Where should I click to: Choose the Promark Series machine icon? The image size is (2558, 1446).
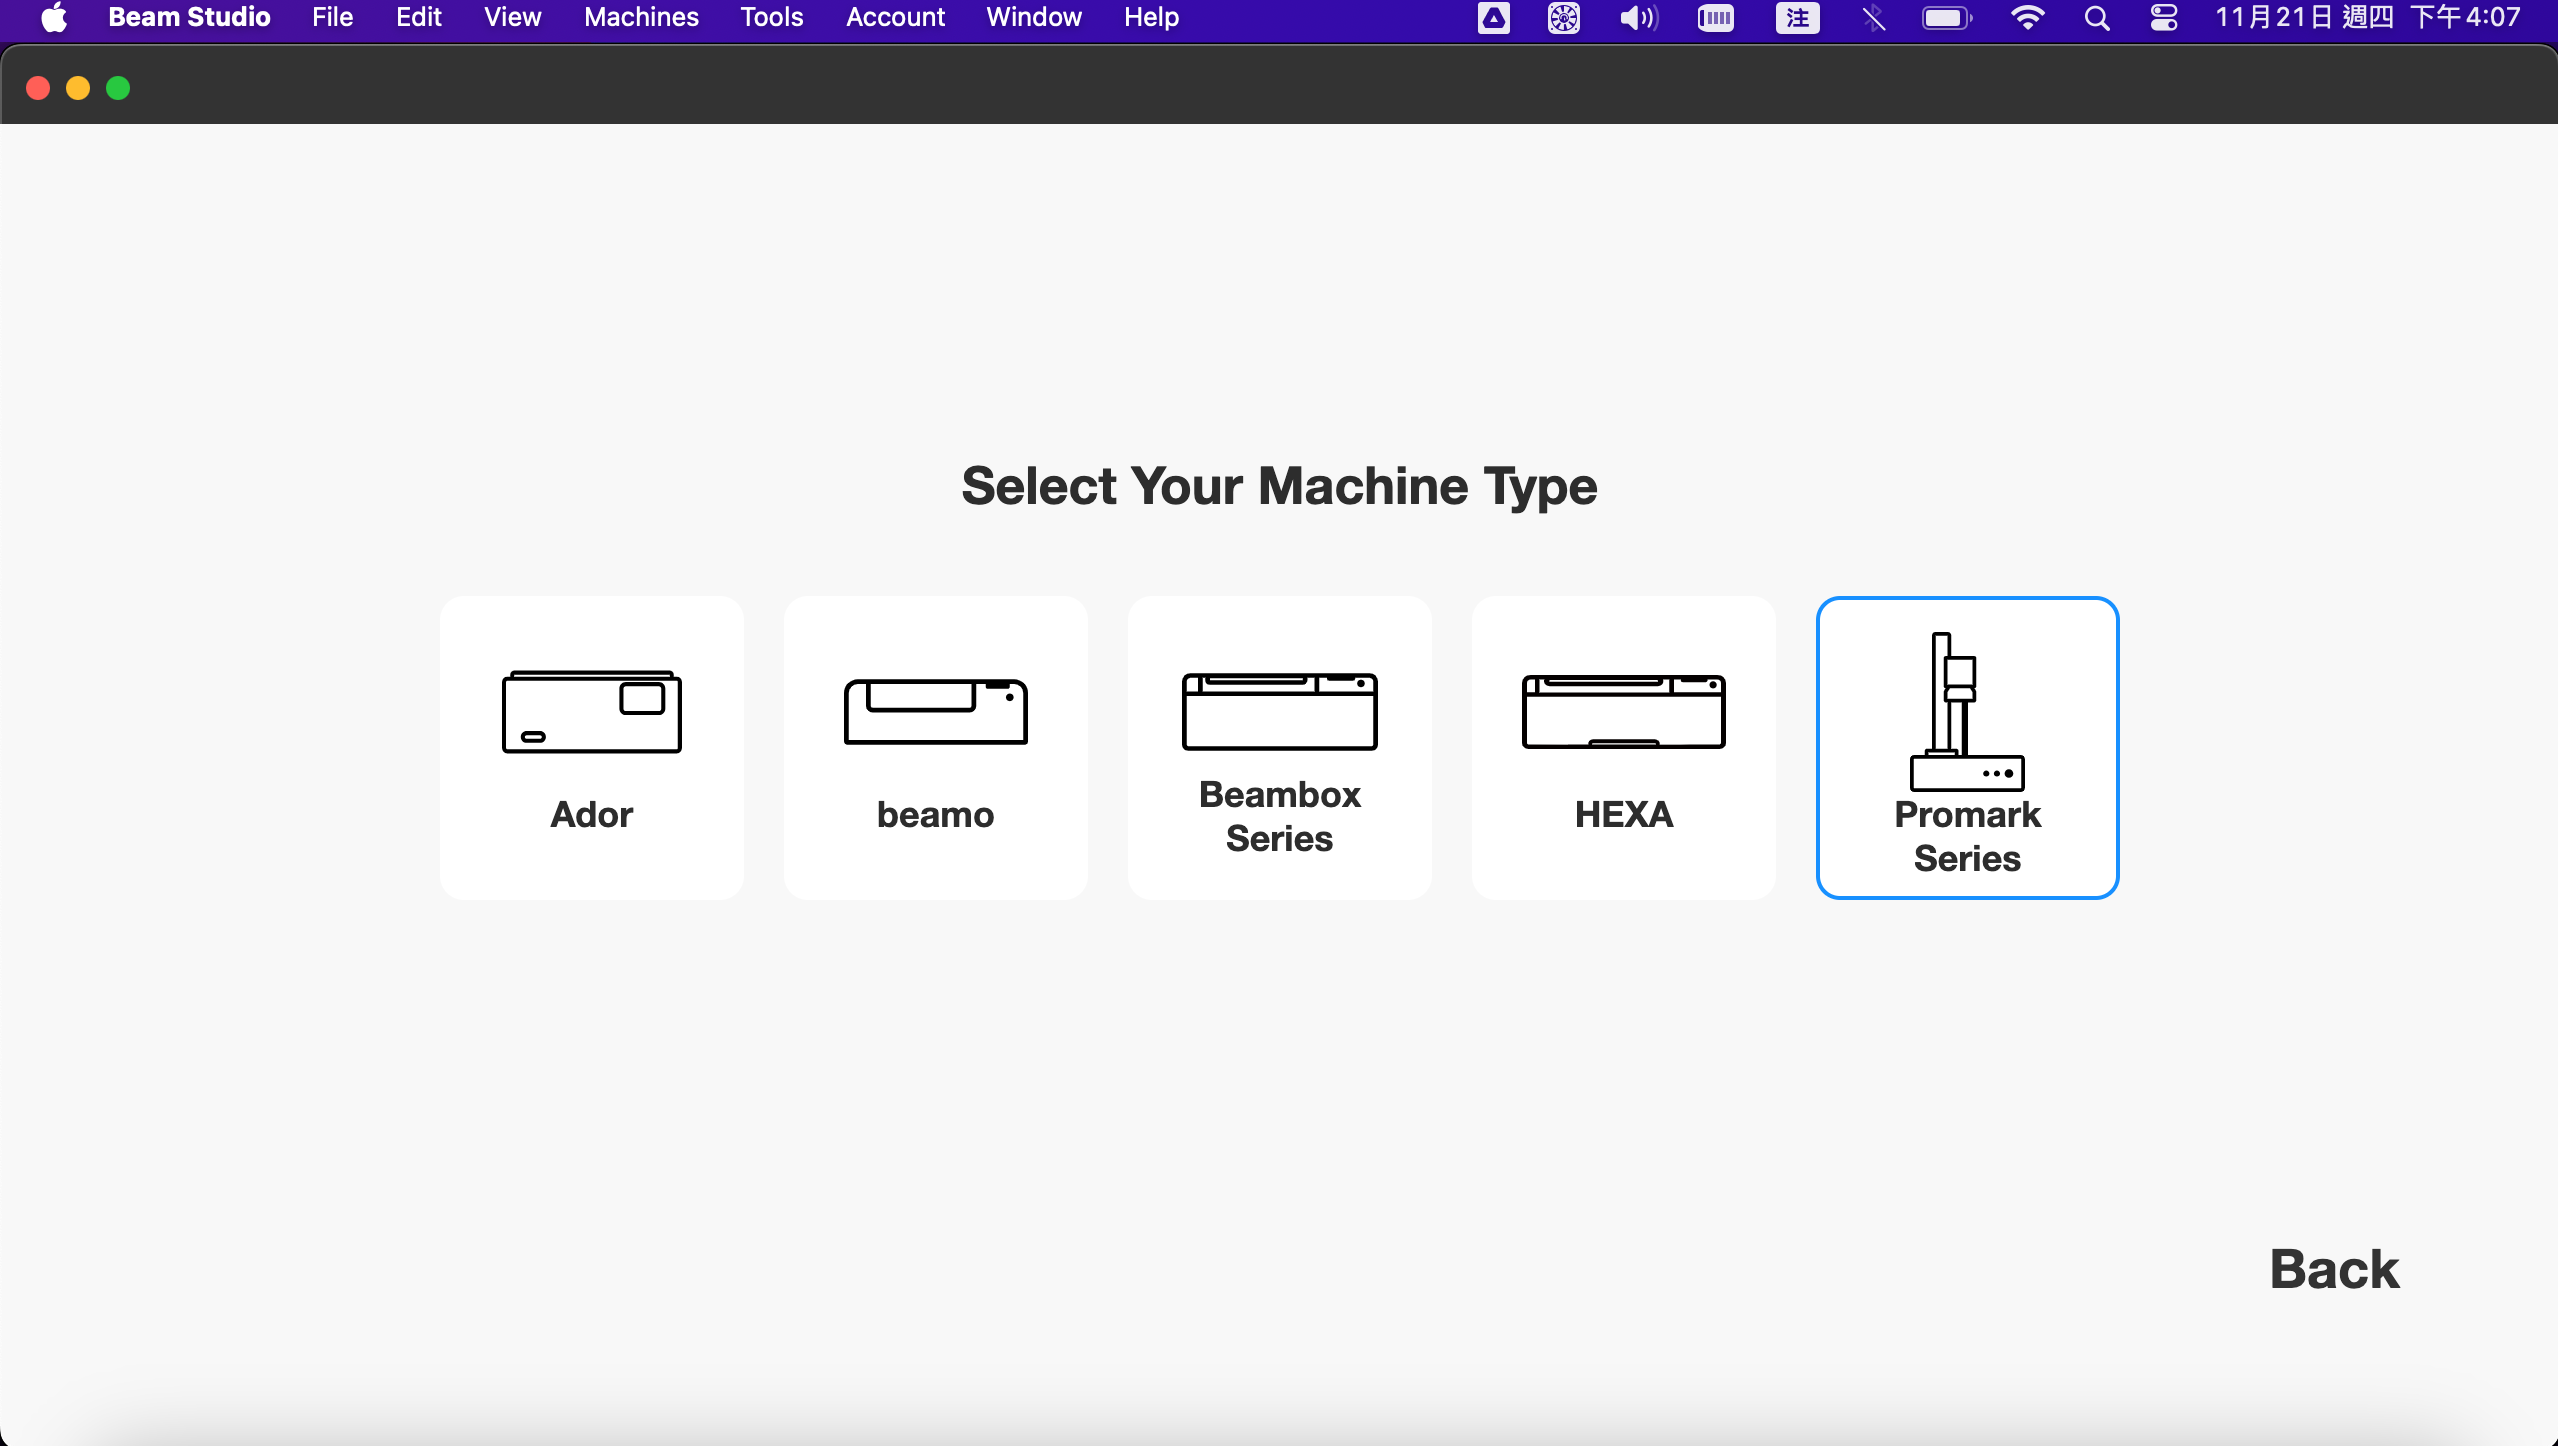click(1966, 711)
